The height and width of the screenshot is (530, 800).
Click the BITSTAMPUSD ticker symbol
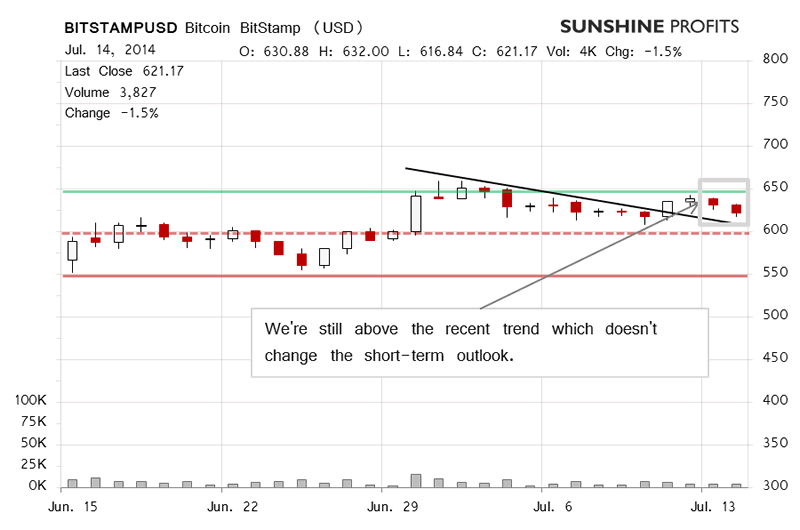pyautogui.click(x=121, y=28)
